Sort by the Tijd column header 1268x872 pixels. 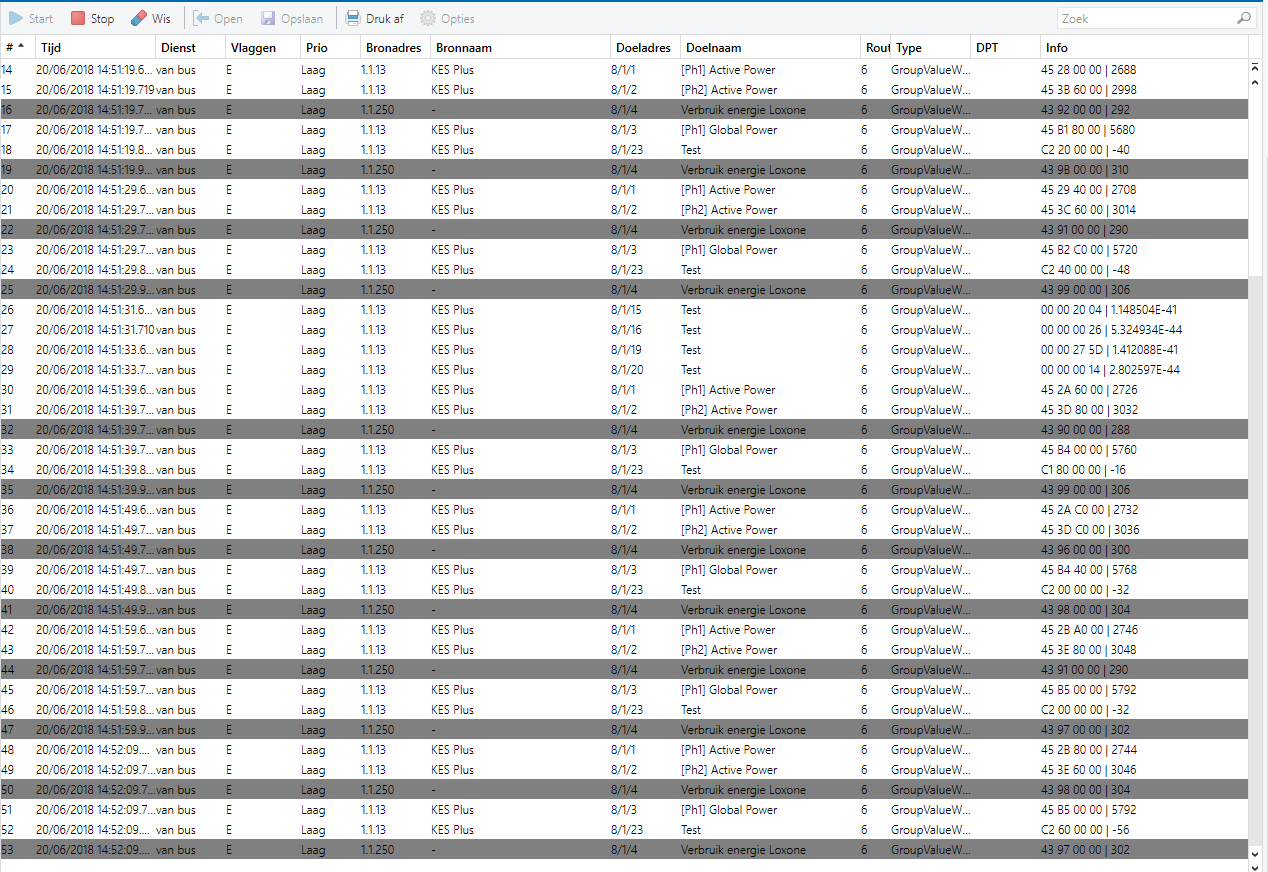pos(95,47)
